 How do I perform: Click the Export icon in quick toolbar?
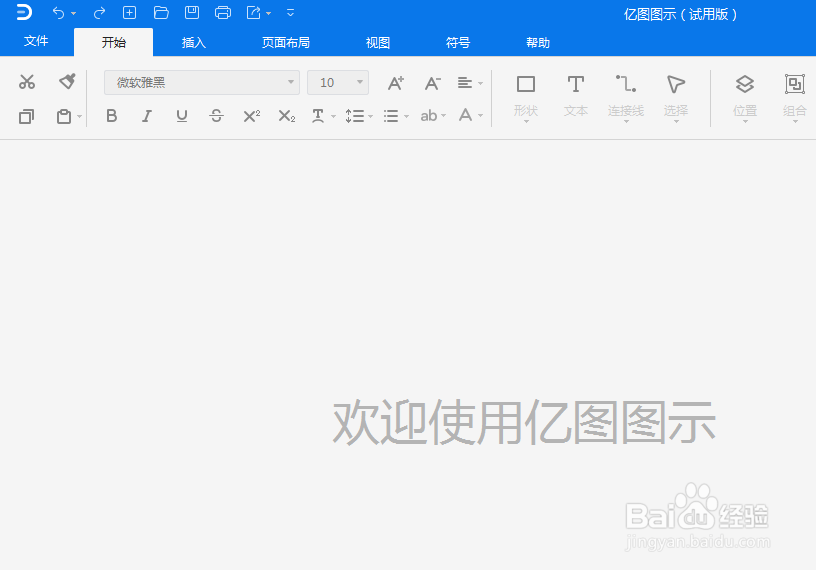(x=253, y=12)
